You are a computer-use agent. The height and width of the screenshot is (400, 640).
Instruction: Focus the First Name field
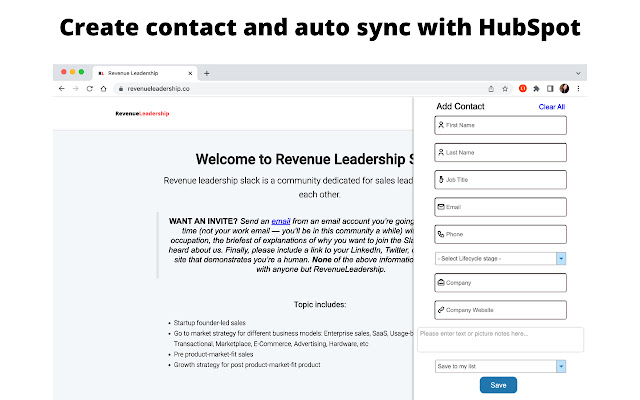tap(500, 125)
